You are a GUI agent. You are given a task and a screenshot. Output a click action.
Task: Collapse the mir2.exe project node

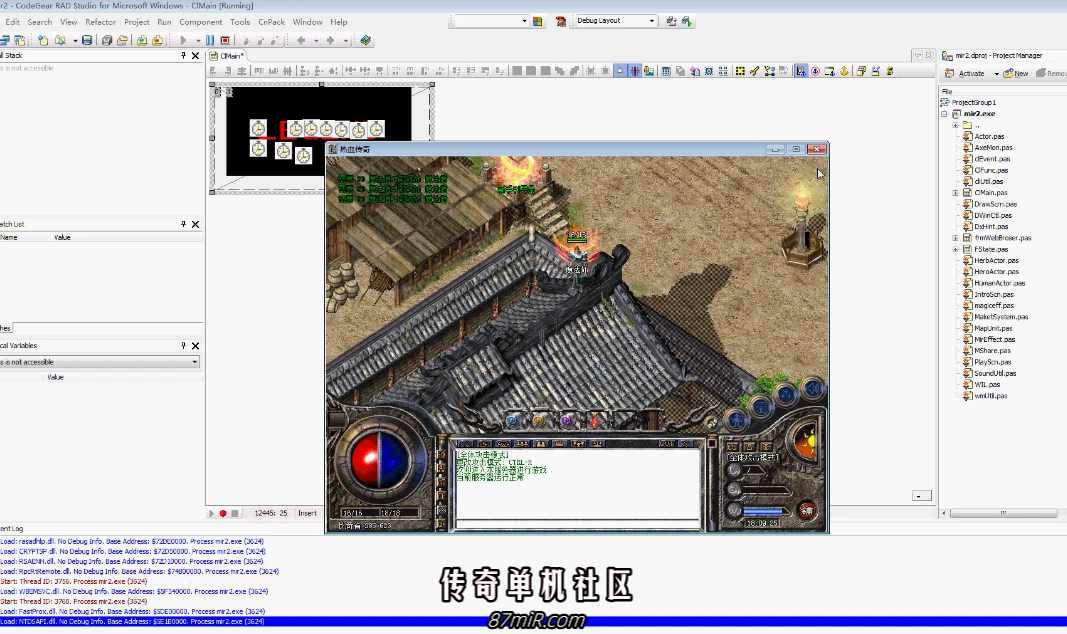point(945,114)
